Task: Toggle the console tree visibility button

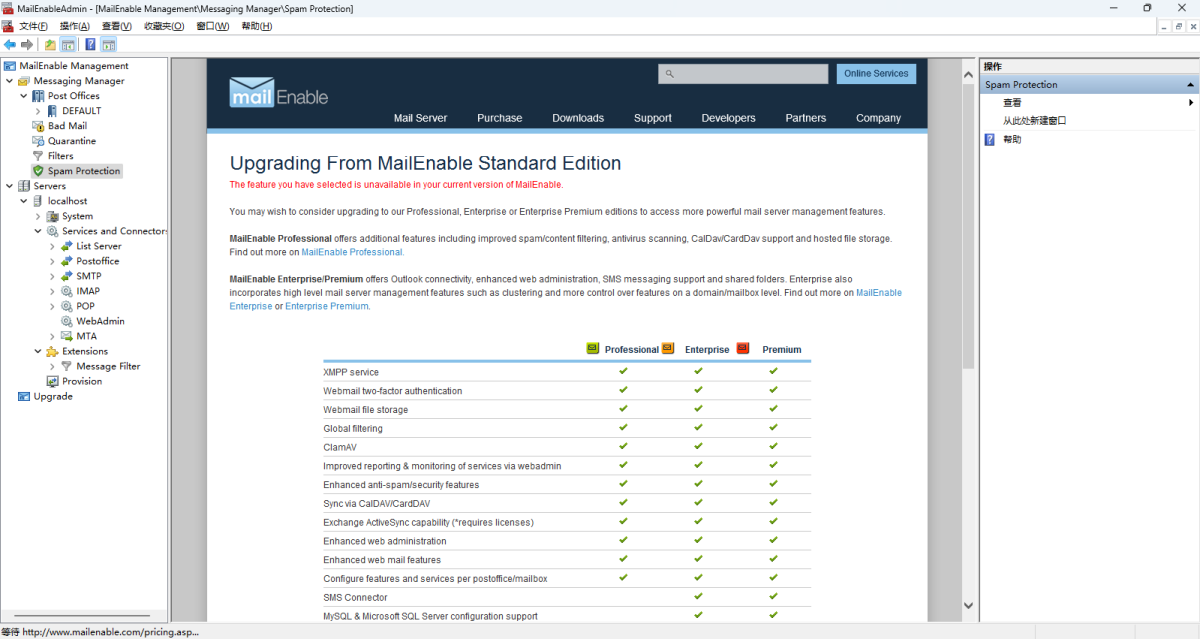Action: tap(68, 45)
